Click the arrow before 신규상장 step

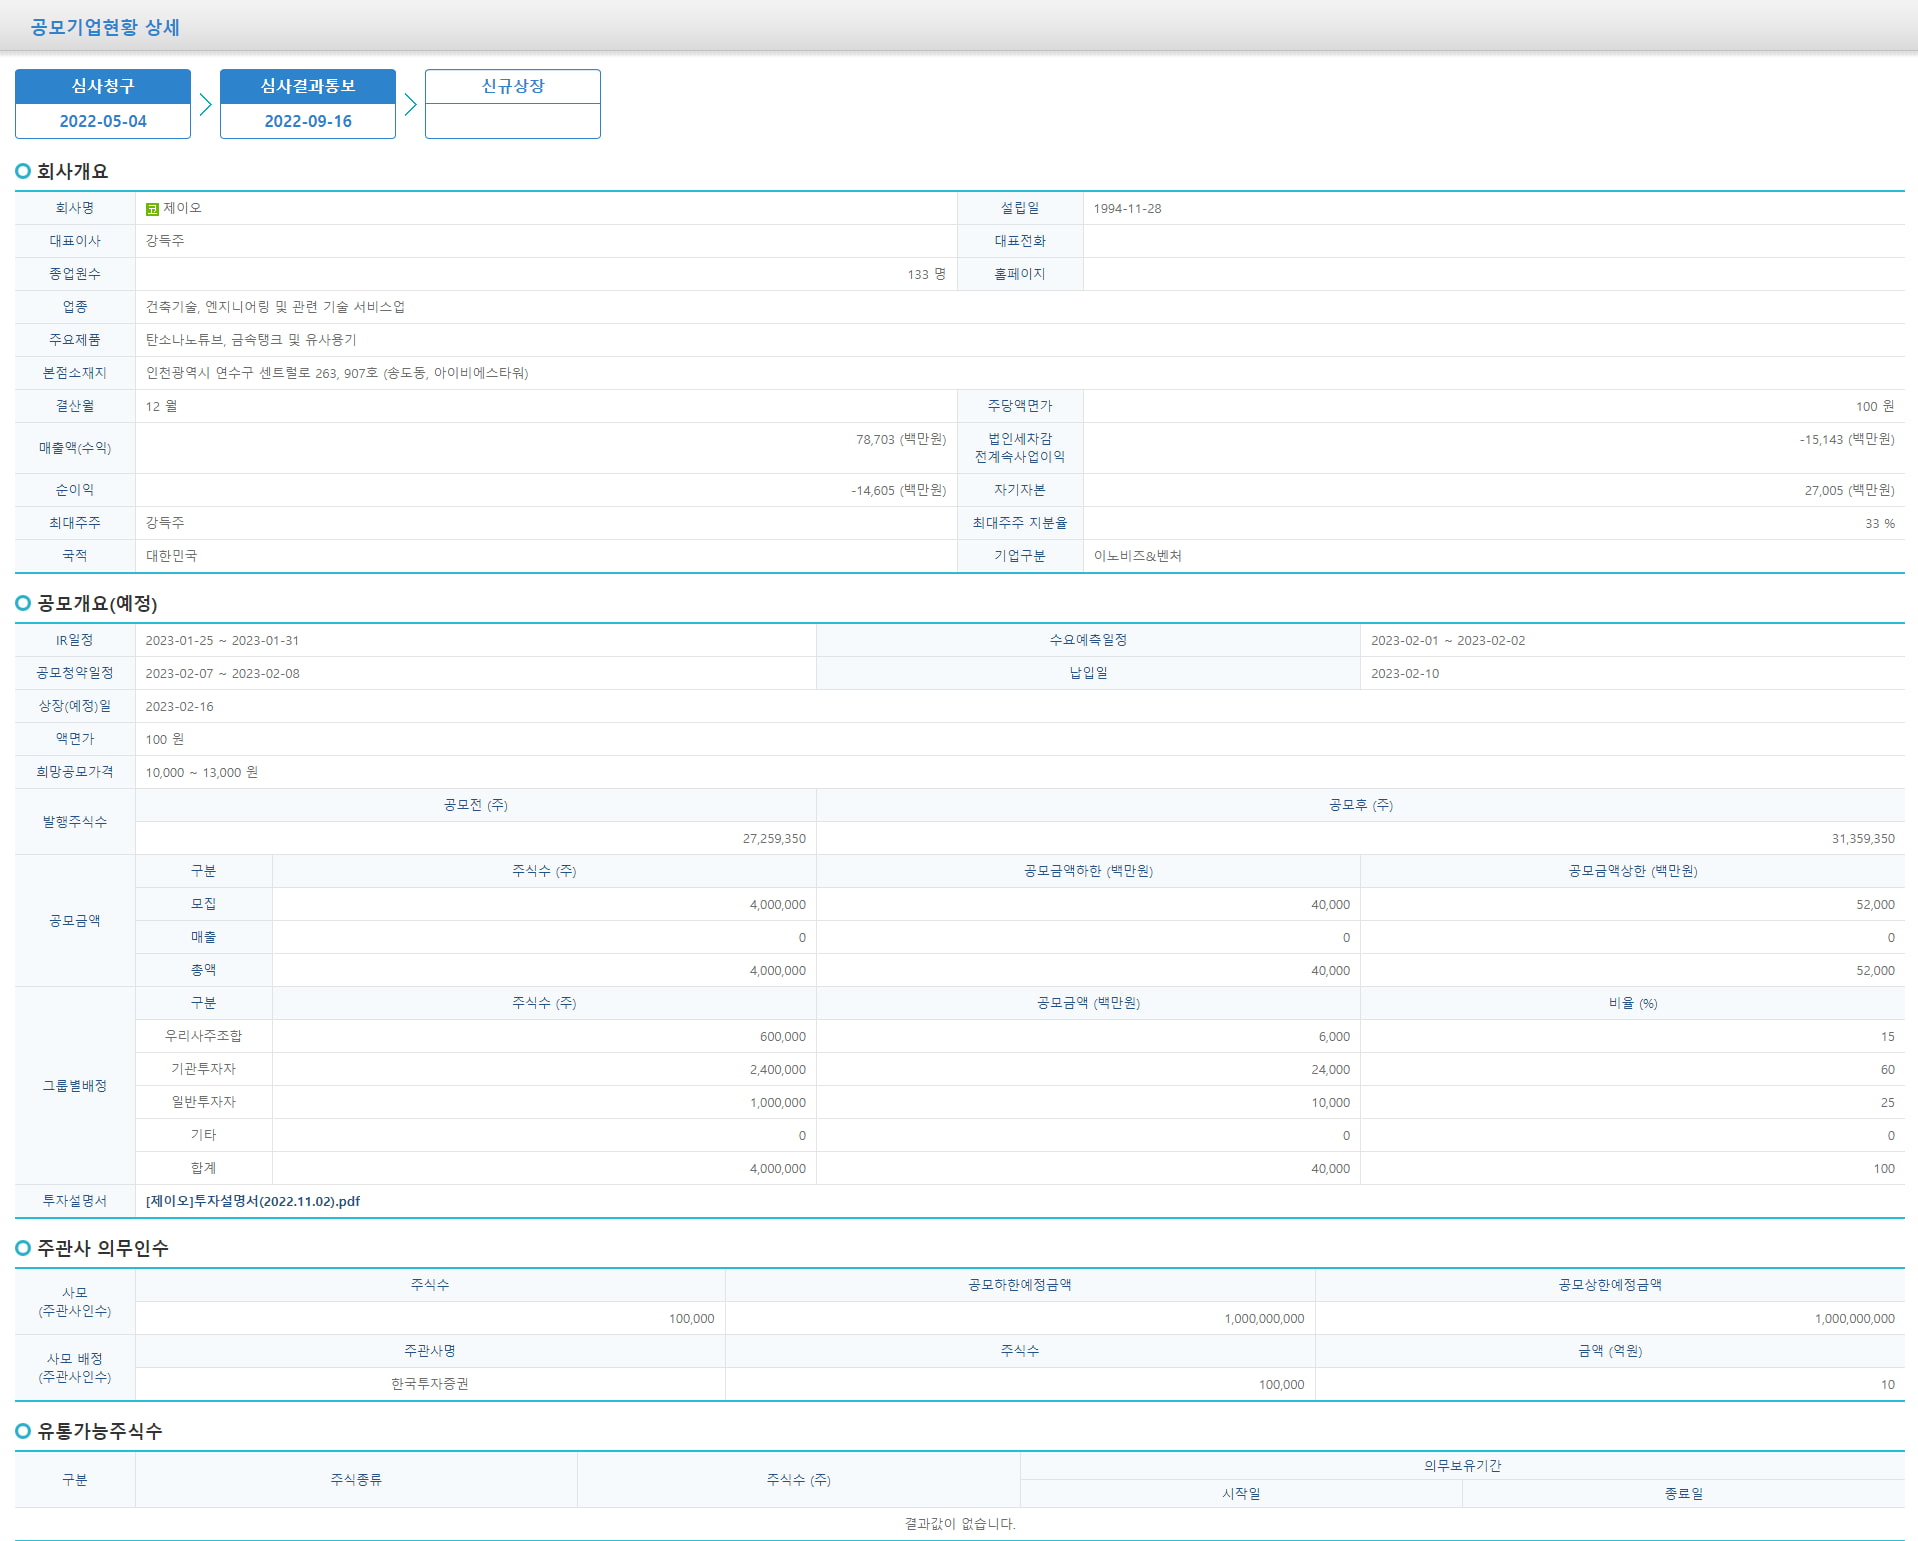pyautogui.click(x=410, y=104)
